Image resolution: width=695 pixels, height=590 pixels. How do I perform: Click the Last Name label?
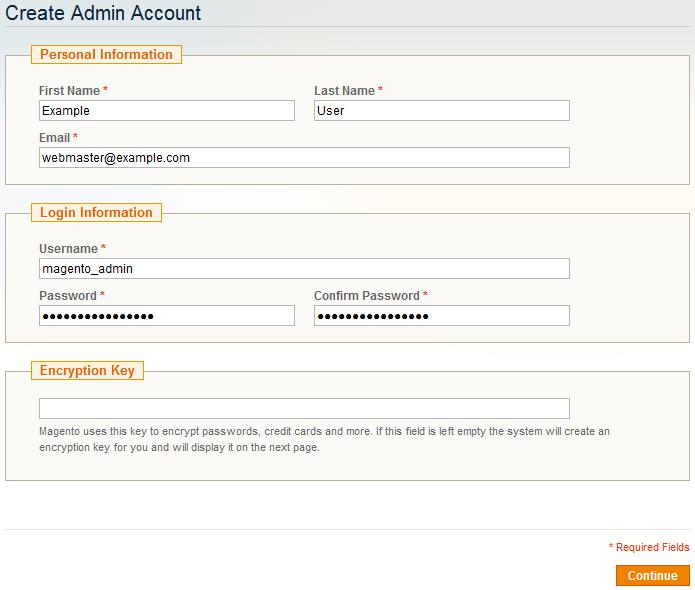pyautogui.click(x=344, y=91)
